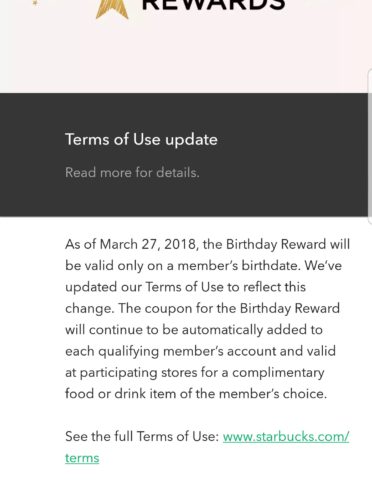This screenshot has height=484, width=372.
Task: Click the gold Starbucks Rewards star logo
Action: coord(112,9)
